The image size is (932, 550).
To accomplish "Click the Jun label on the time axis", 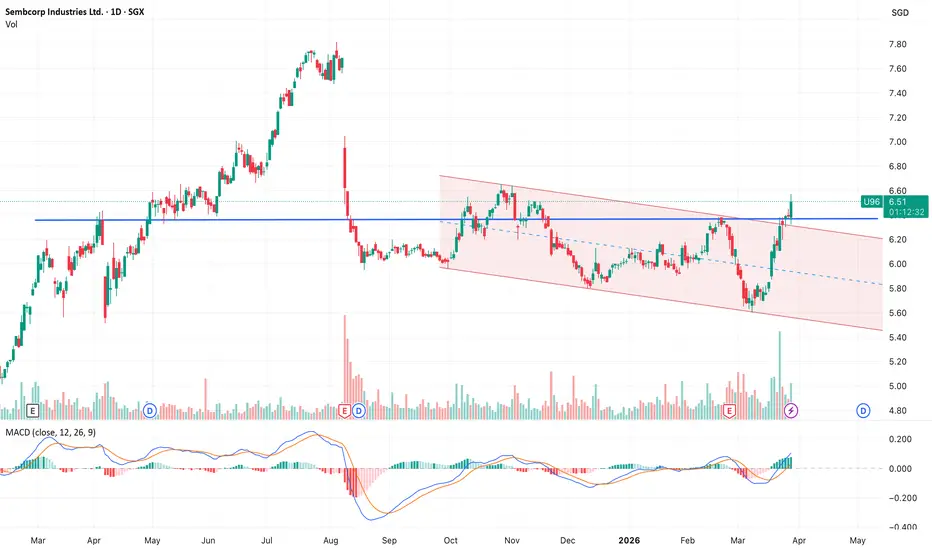I will click(208, 540).
